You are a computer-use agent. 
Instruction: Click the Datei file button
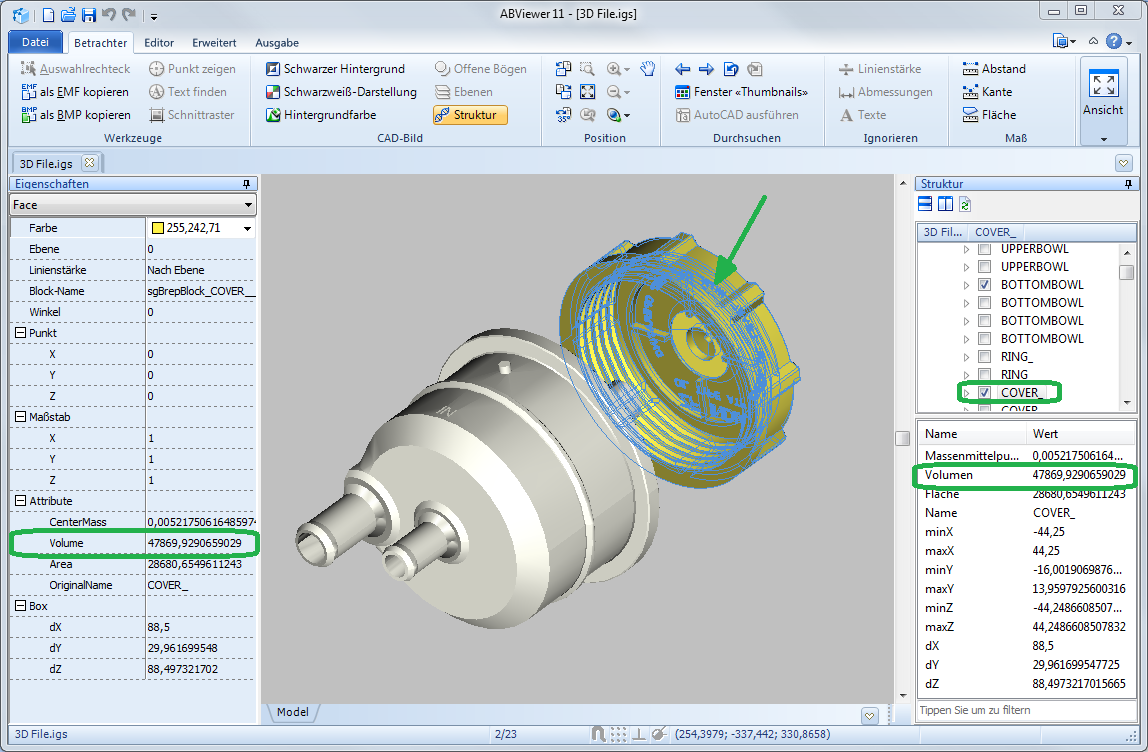tap(35, 42)
